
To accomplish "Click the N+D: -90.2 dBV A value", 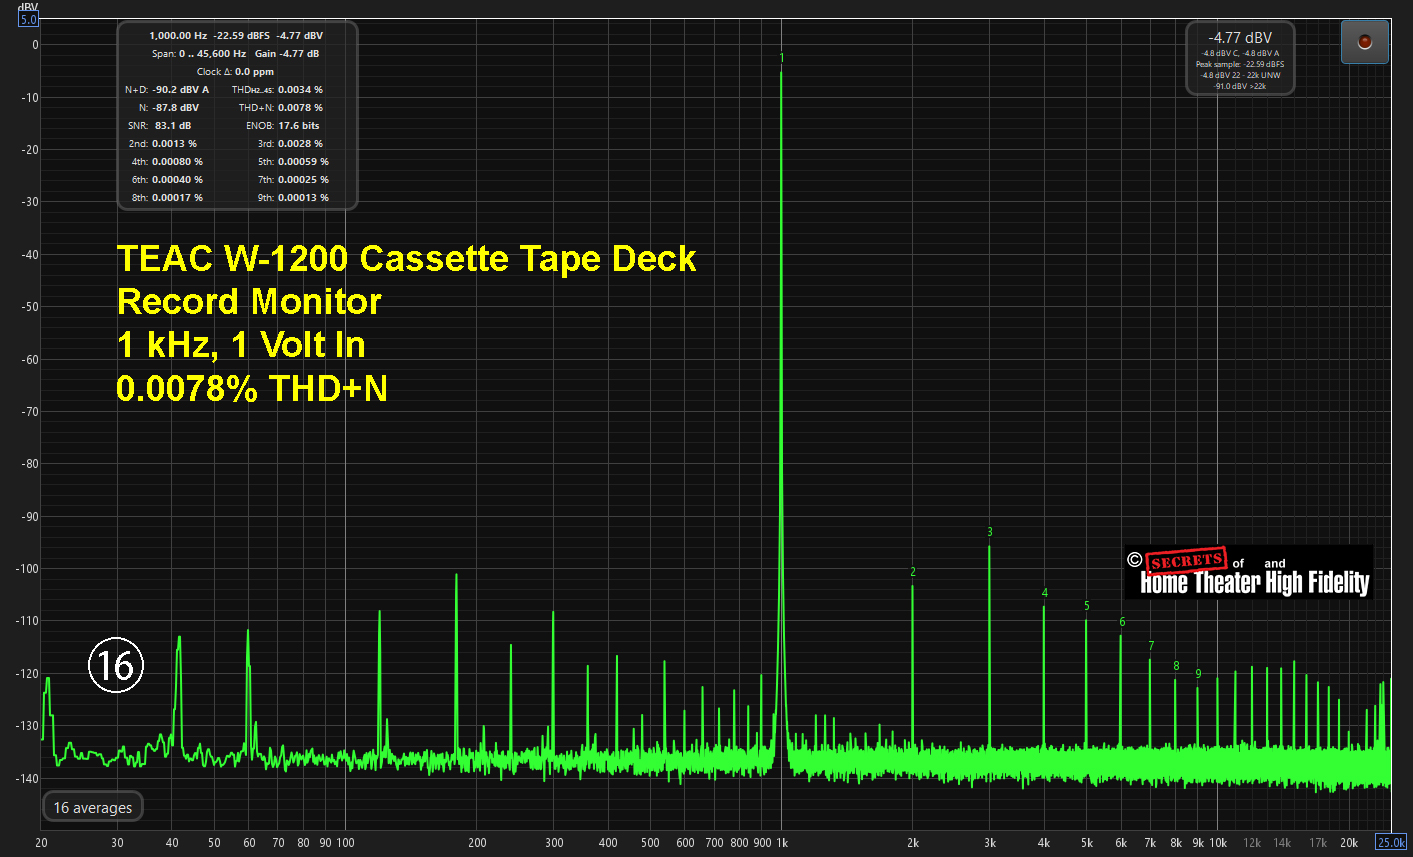I will click(x=167, y=89).
